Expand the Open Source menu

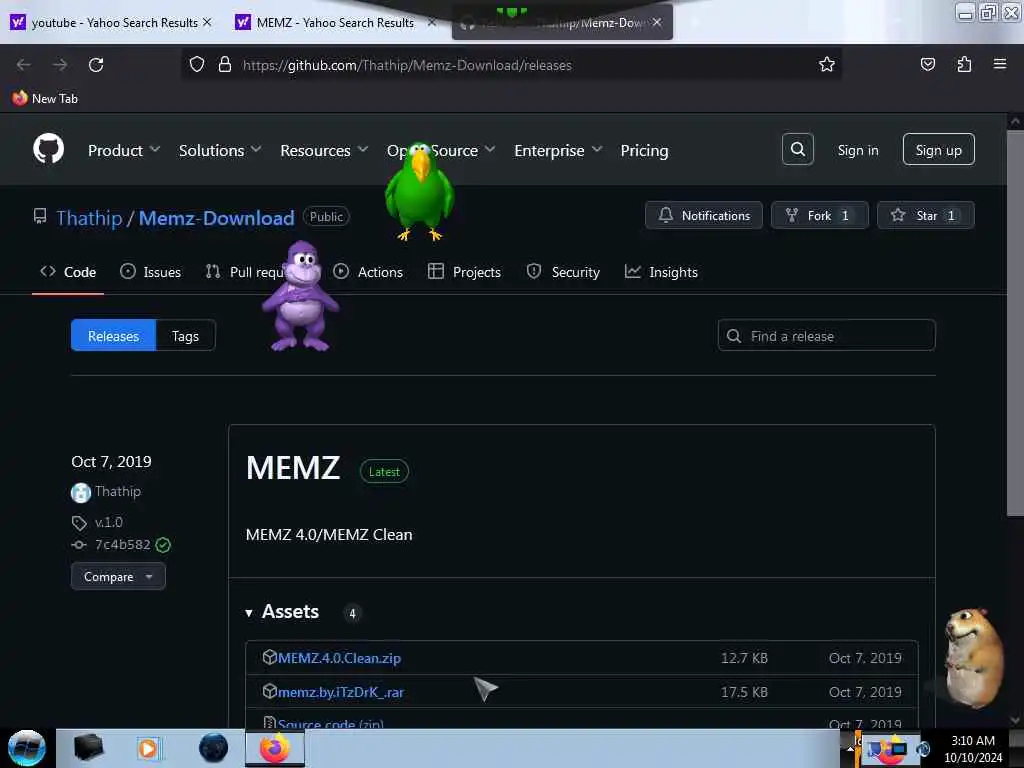coord(441,150)
